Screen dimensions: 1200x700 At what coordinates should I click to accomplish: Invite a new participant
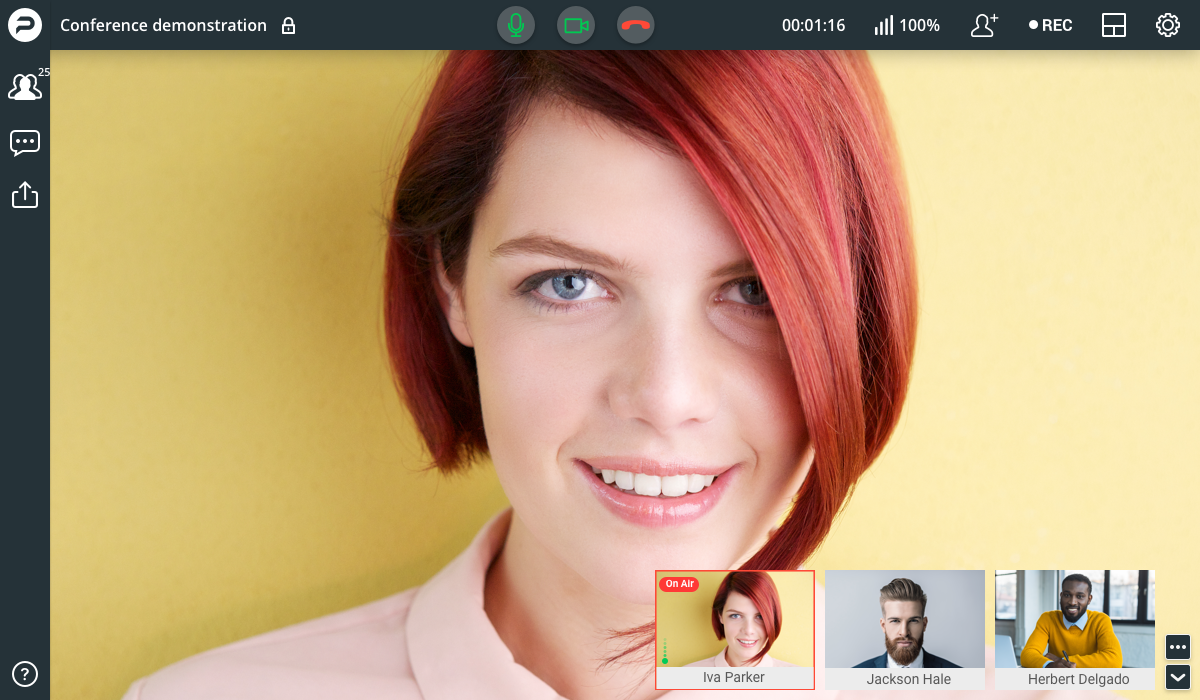pyautogui.click(x=984, y=25)
